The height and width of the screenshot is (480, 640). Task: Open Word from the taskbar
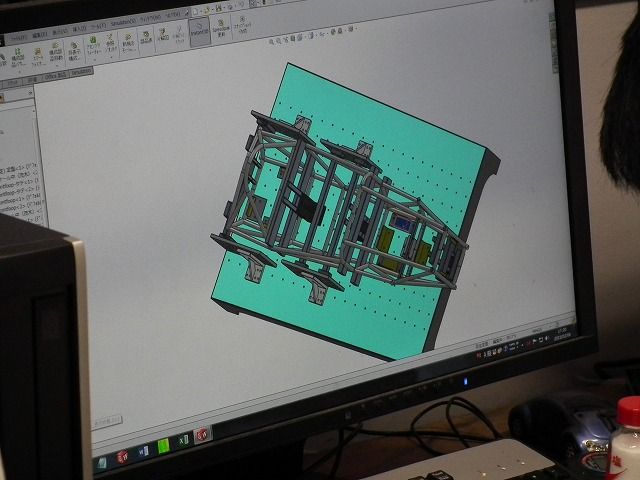143,451
